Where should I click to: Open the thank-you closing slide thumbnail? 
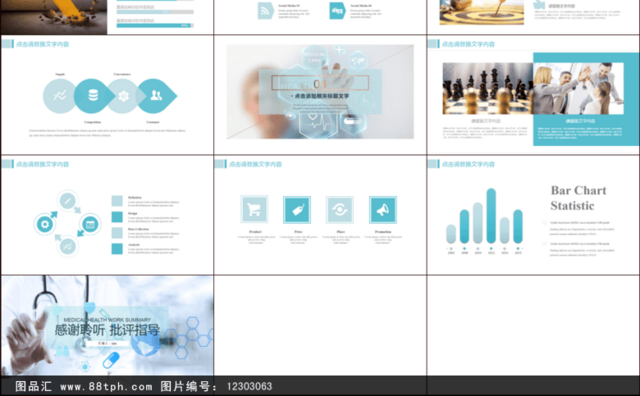point(107,325)
